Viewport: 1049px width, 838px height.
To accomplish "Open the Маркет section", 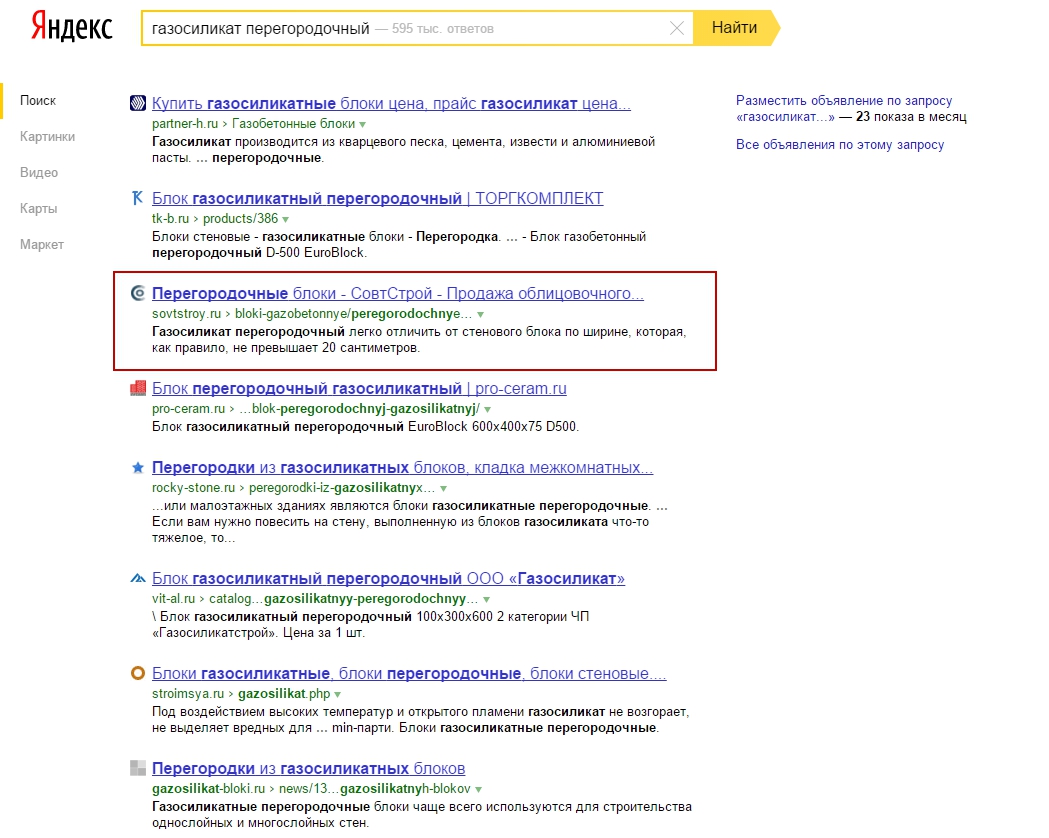I will [x=41, y=245].
